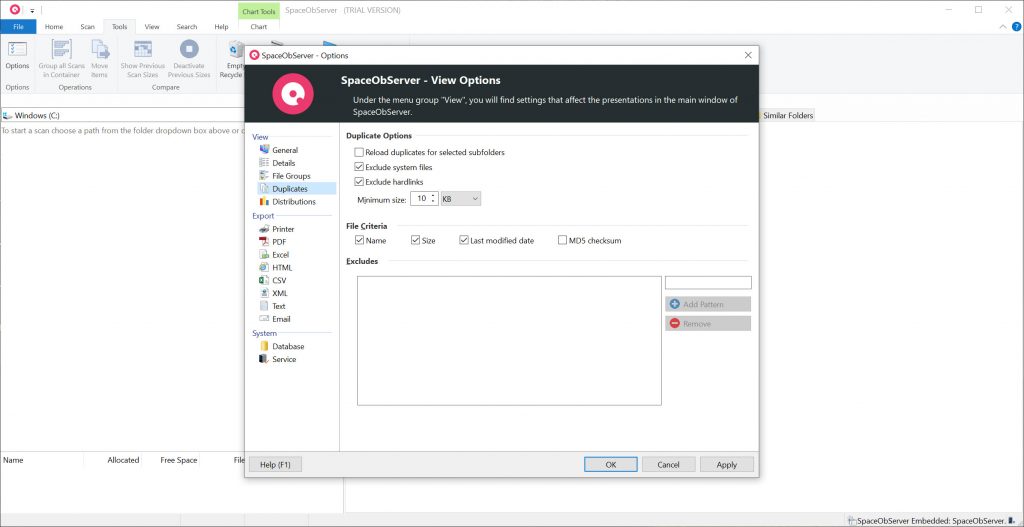The width and height of the screenshot is (1024, 527).
Task: Select Details in the options tree
Action: click(283, 163)
